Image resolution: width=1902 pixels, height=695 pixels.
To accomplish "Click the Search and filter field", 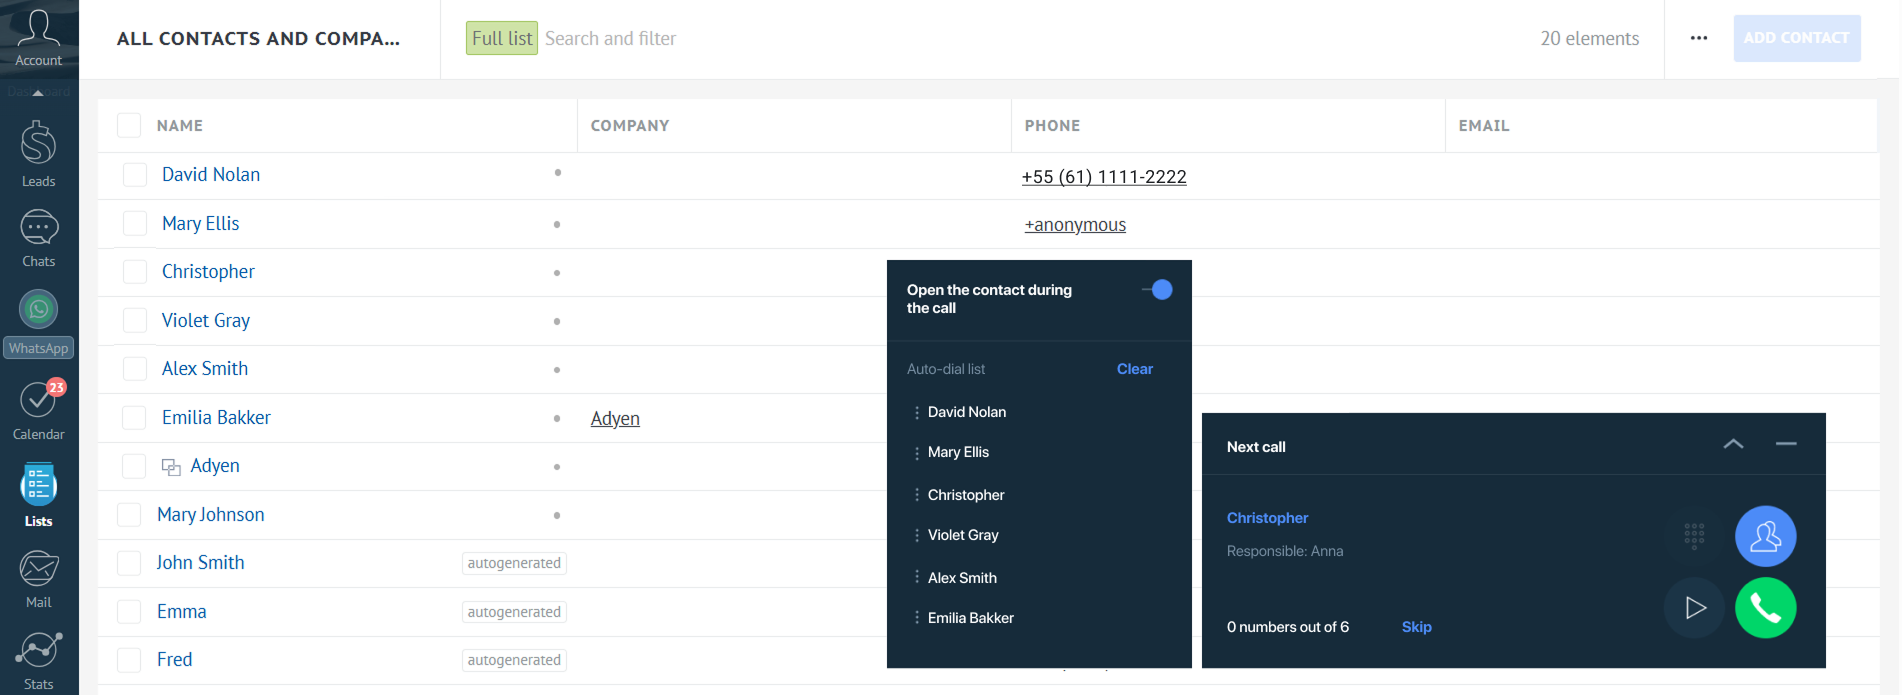I will coord(610,38).
